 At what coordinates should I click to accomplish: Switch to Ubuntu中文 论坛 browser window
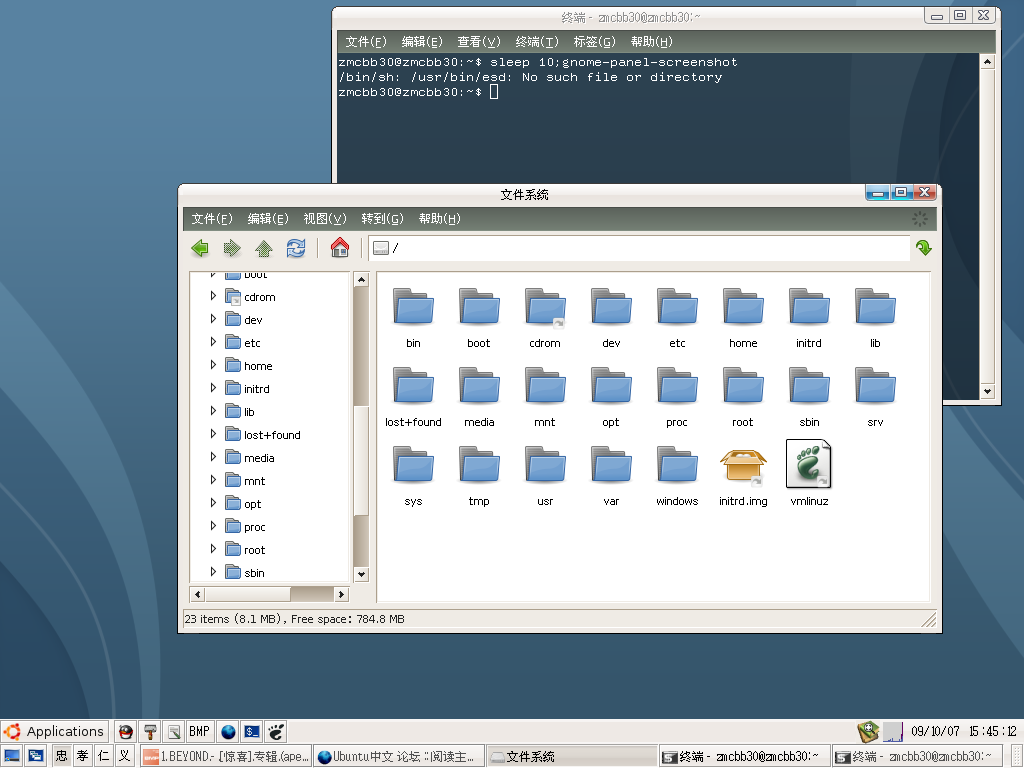(x=399, y=756)
